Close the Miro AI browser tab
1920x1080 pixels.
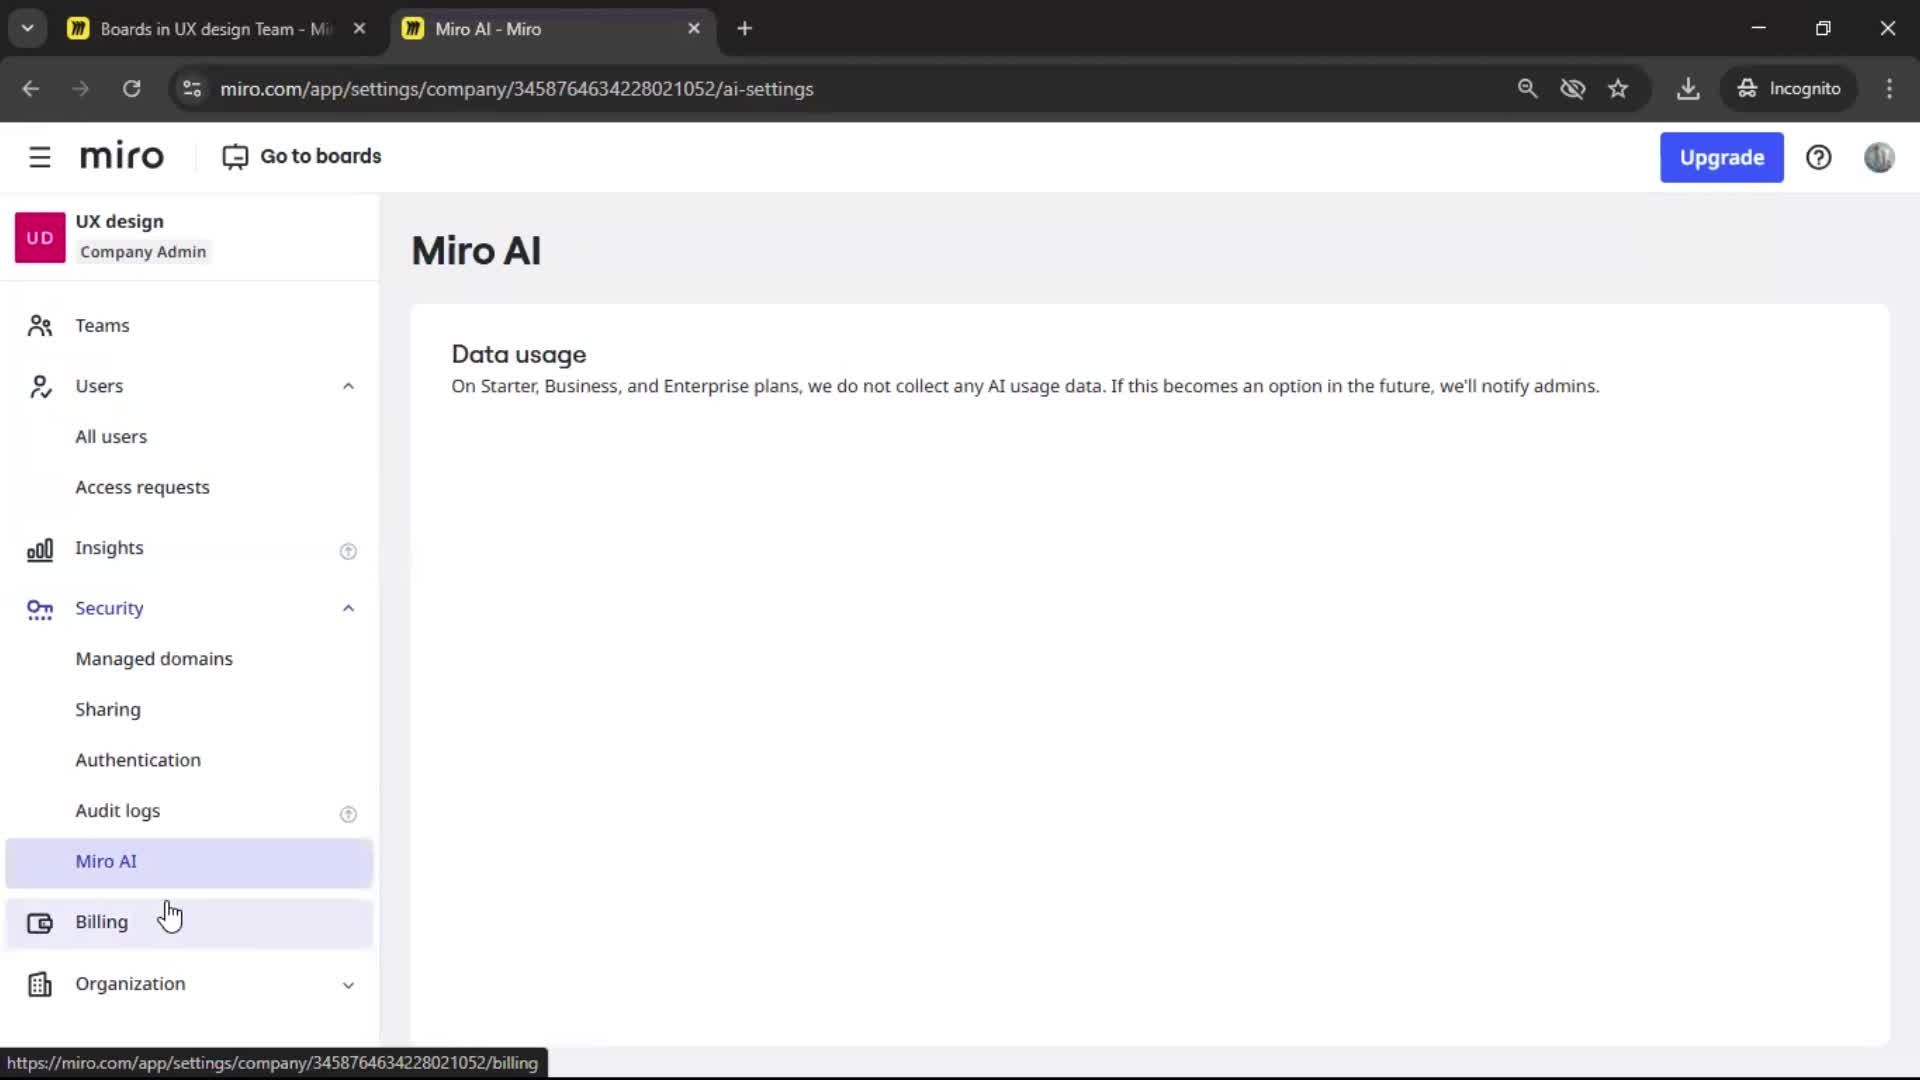point(694,28)
